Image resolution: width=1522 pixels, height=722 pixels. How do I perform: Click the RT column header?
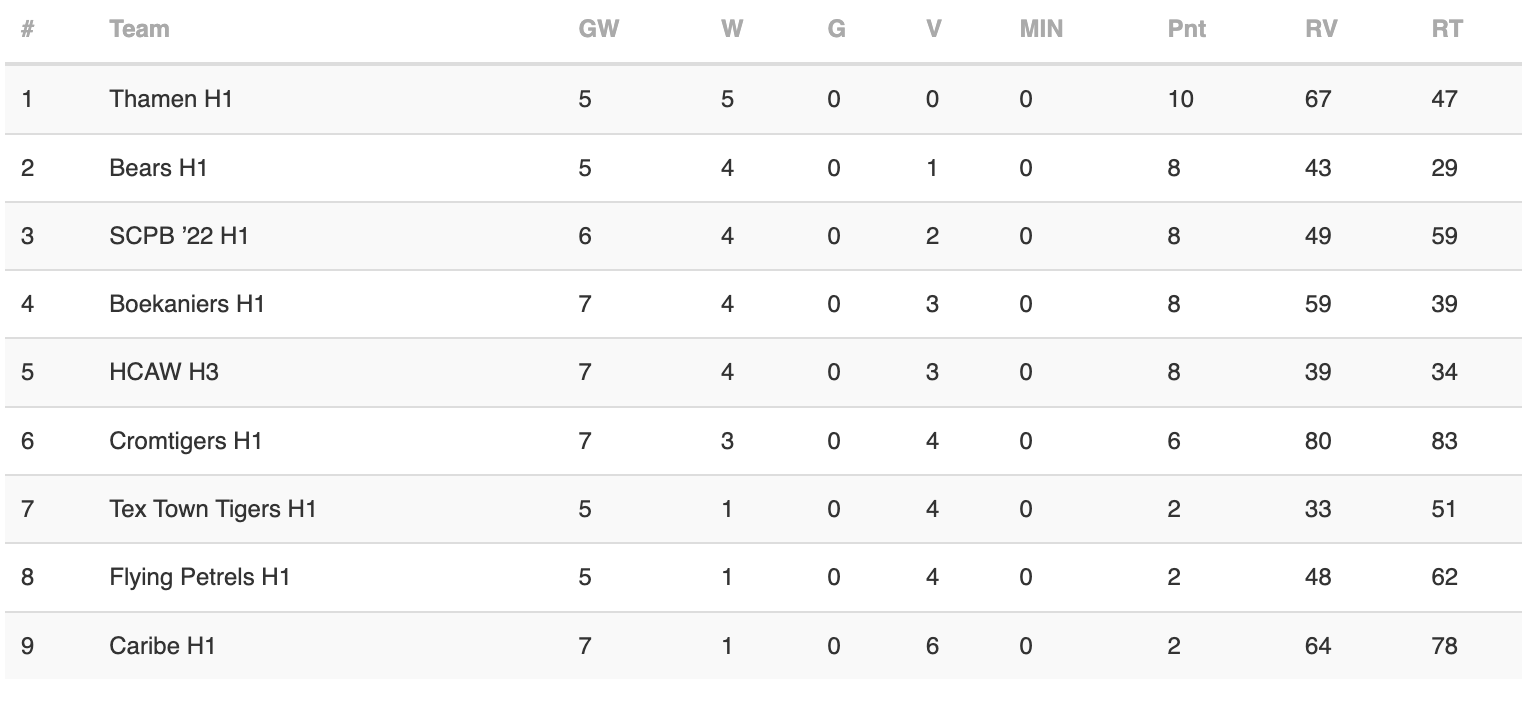pyautogui.click(x=1447, y=29)
